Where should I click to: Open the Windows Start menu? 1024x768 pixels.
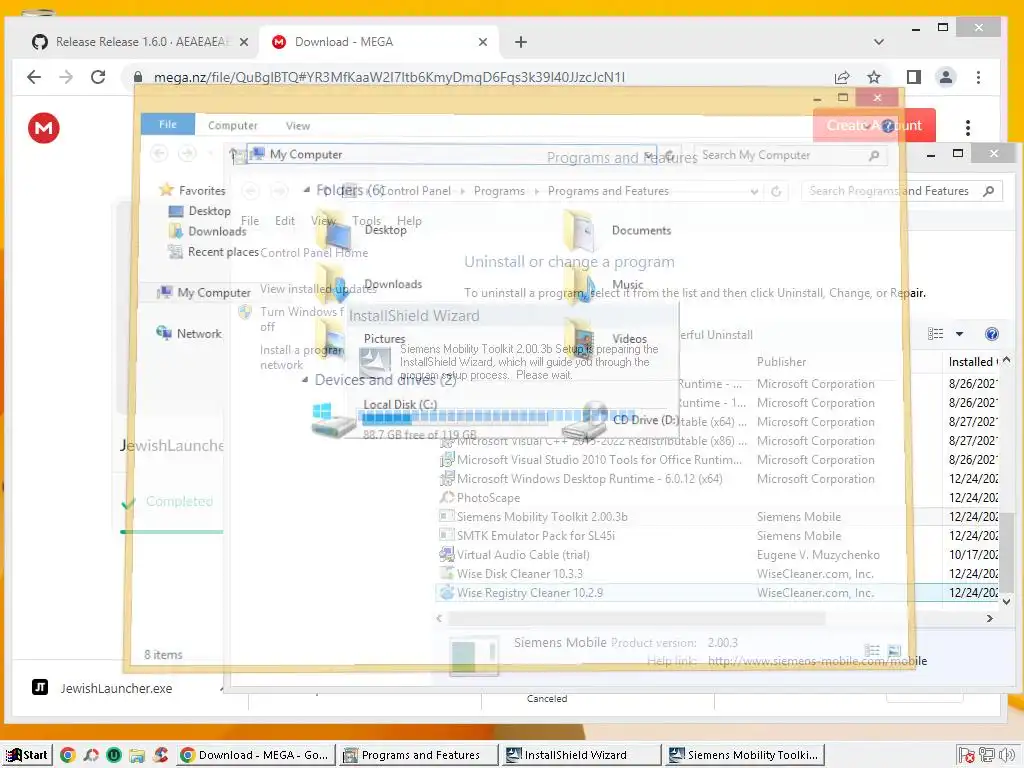coord(27,755)
